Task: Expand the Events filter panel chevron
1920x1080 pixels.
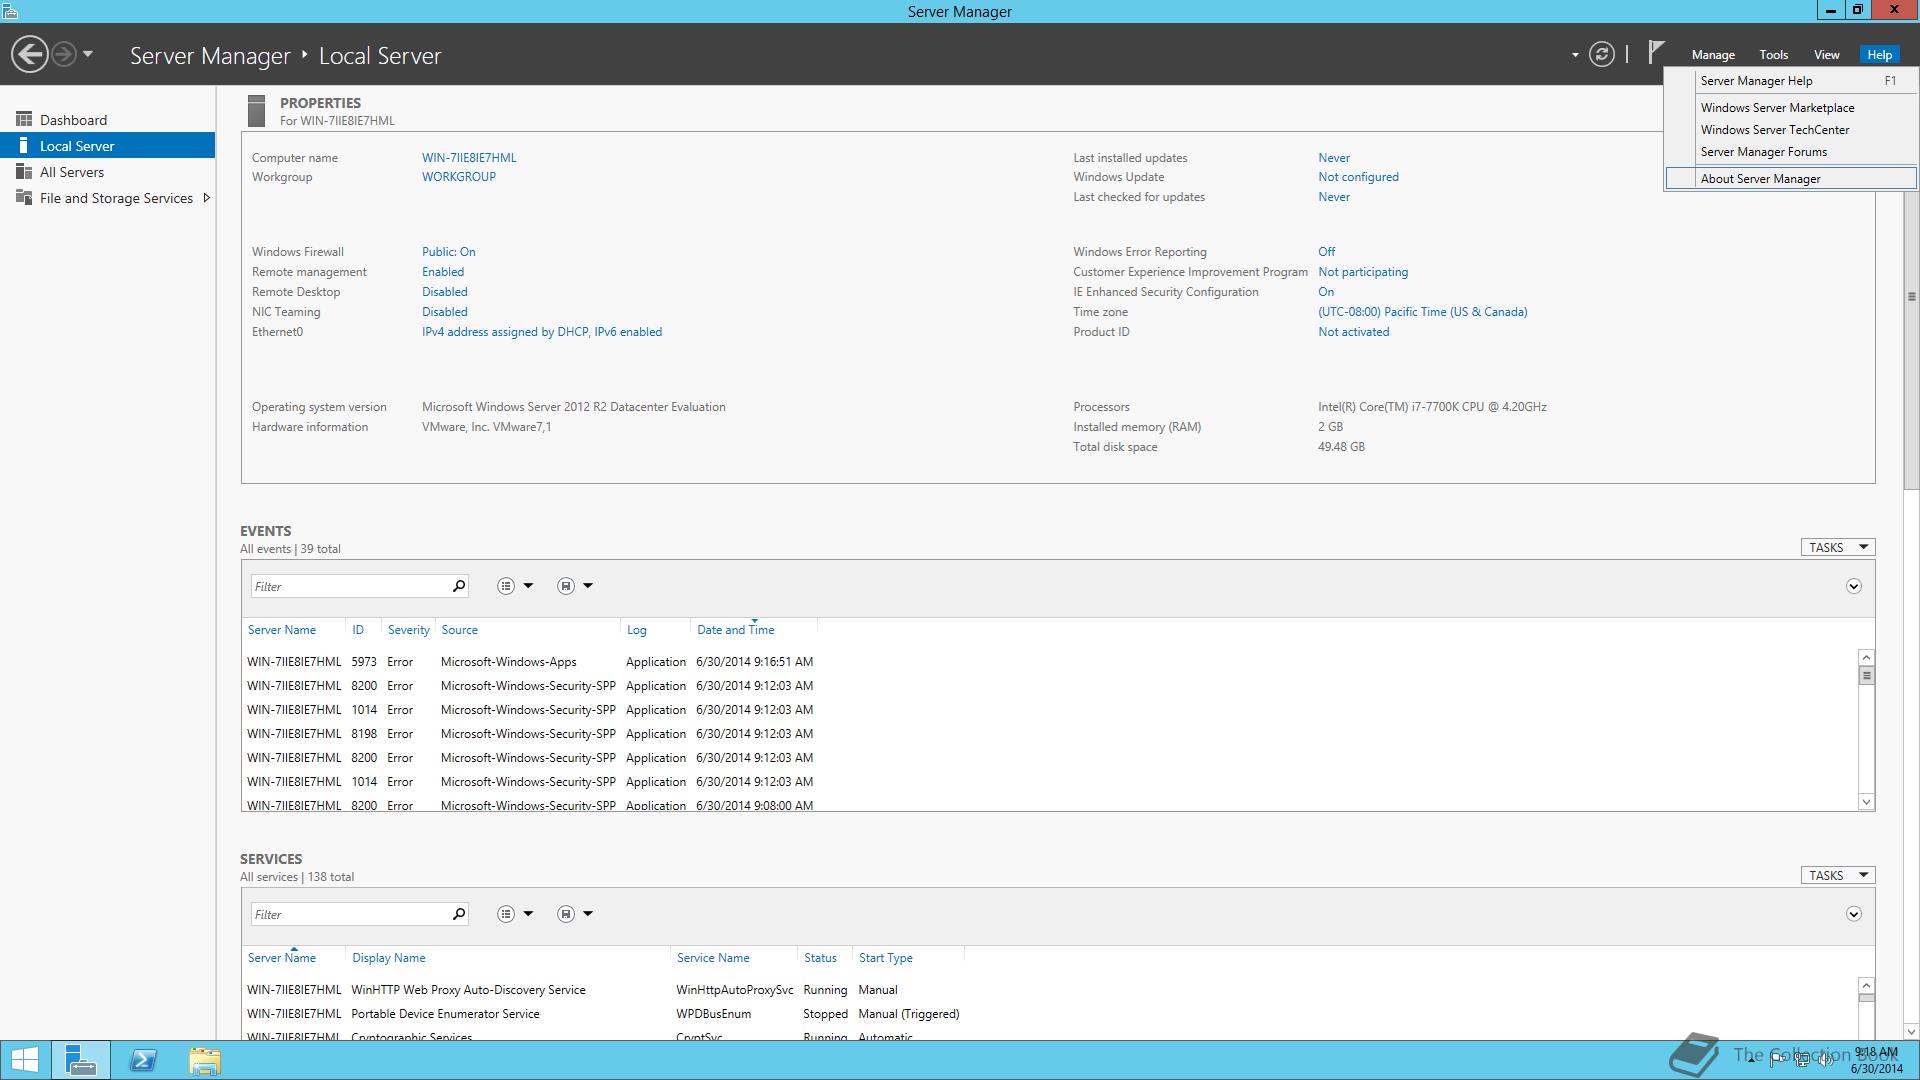Action: (1853, 586)
